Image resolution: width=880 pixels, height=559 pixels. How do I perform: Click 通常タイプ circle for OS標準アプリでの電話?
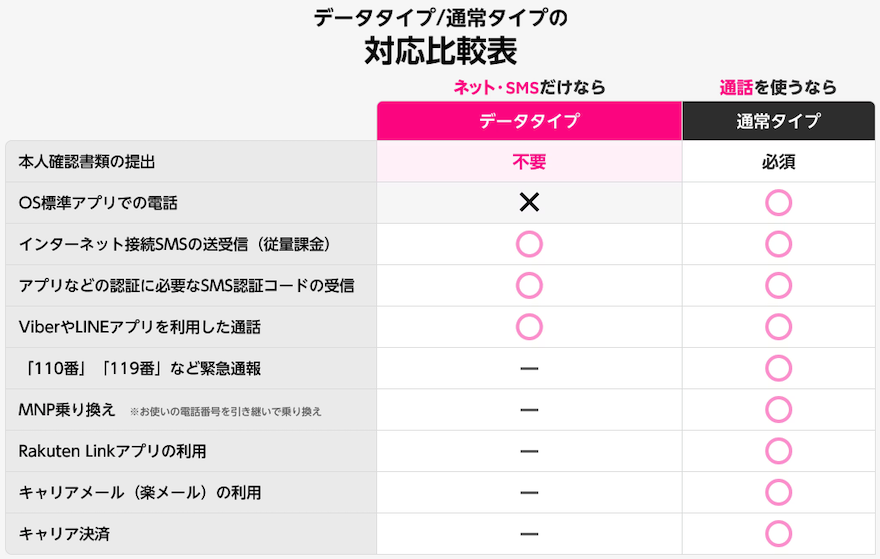(778, 203)
